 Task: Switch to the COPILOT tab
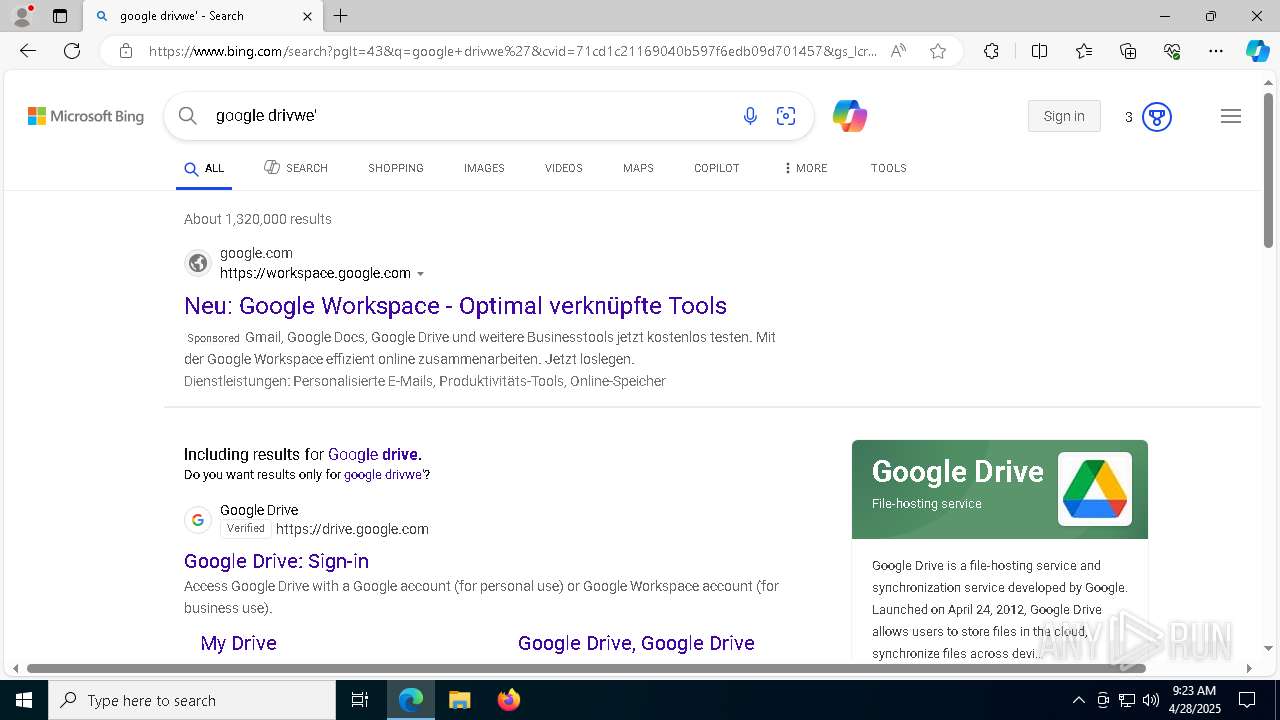coord(717,168)
